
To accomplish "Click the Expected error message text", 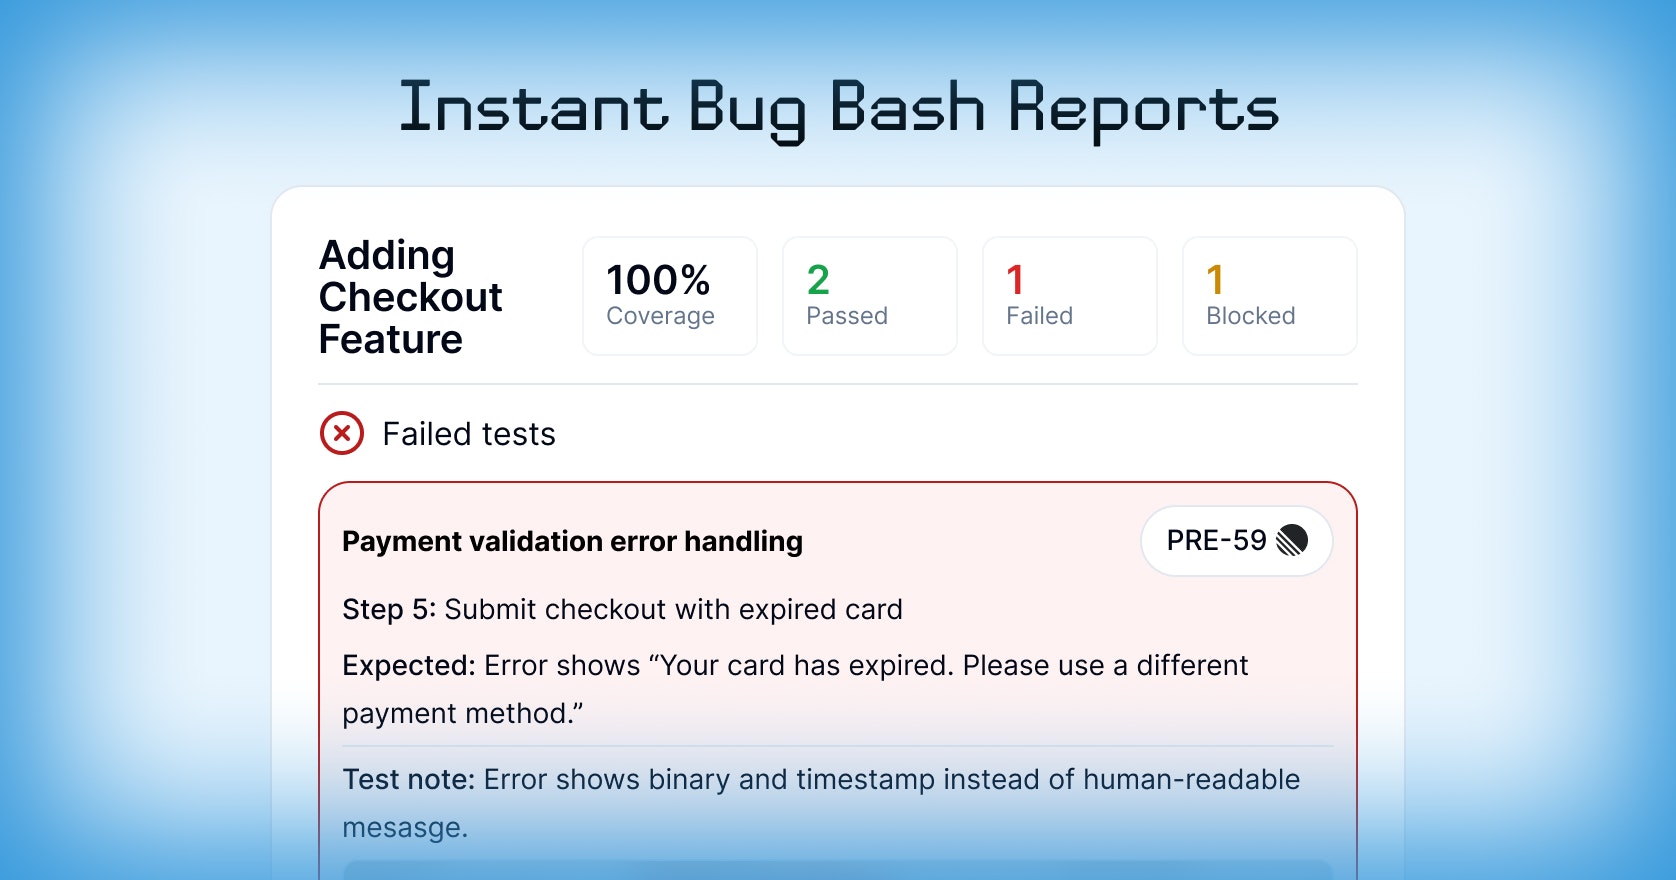I will coord(795,689).
